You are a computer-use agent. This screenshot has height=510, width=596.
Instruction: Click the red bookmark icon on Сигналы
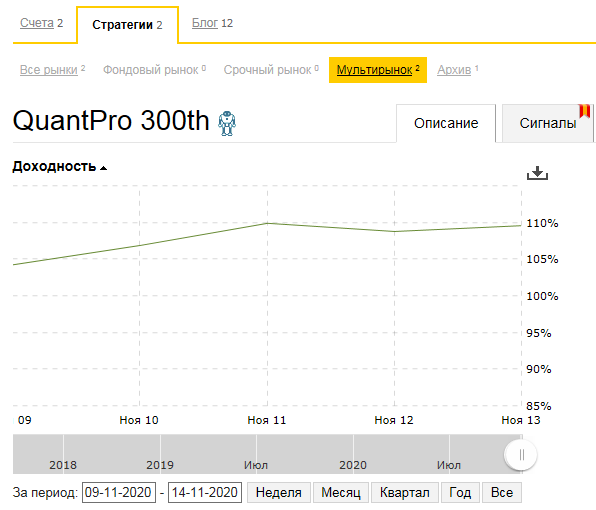(585, 111)
